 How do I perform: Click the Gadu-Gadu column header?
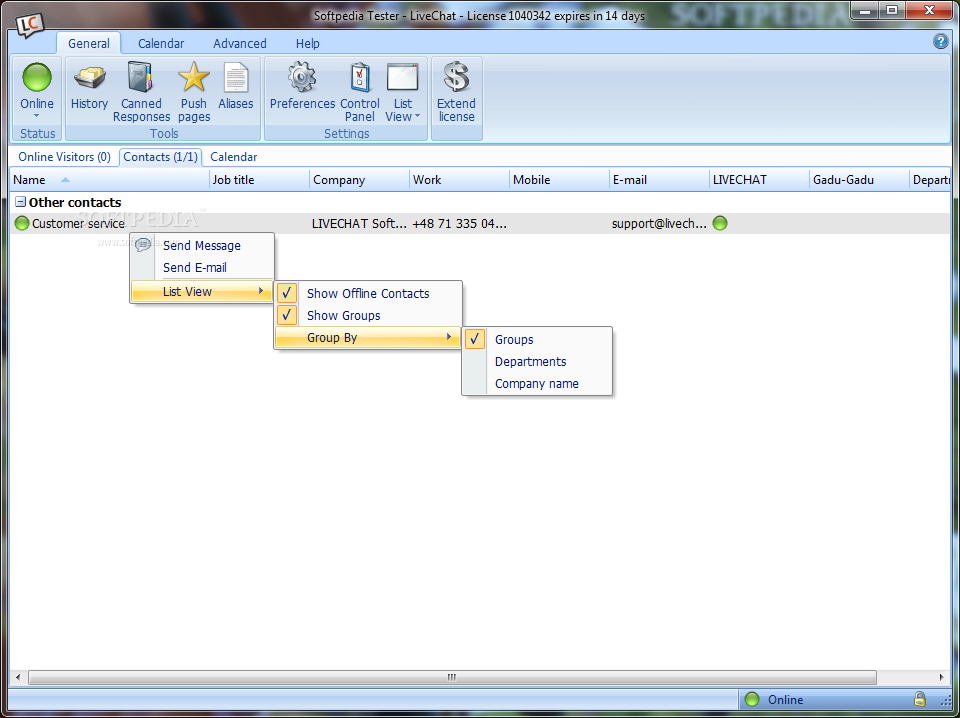tap(858, 179)
